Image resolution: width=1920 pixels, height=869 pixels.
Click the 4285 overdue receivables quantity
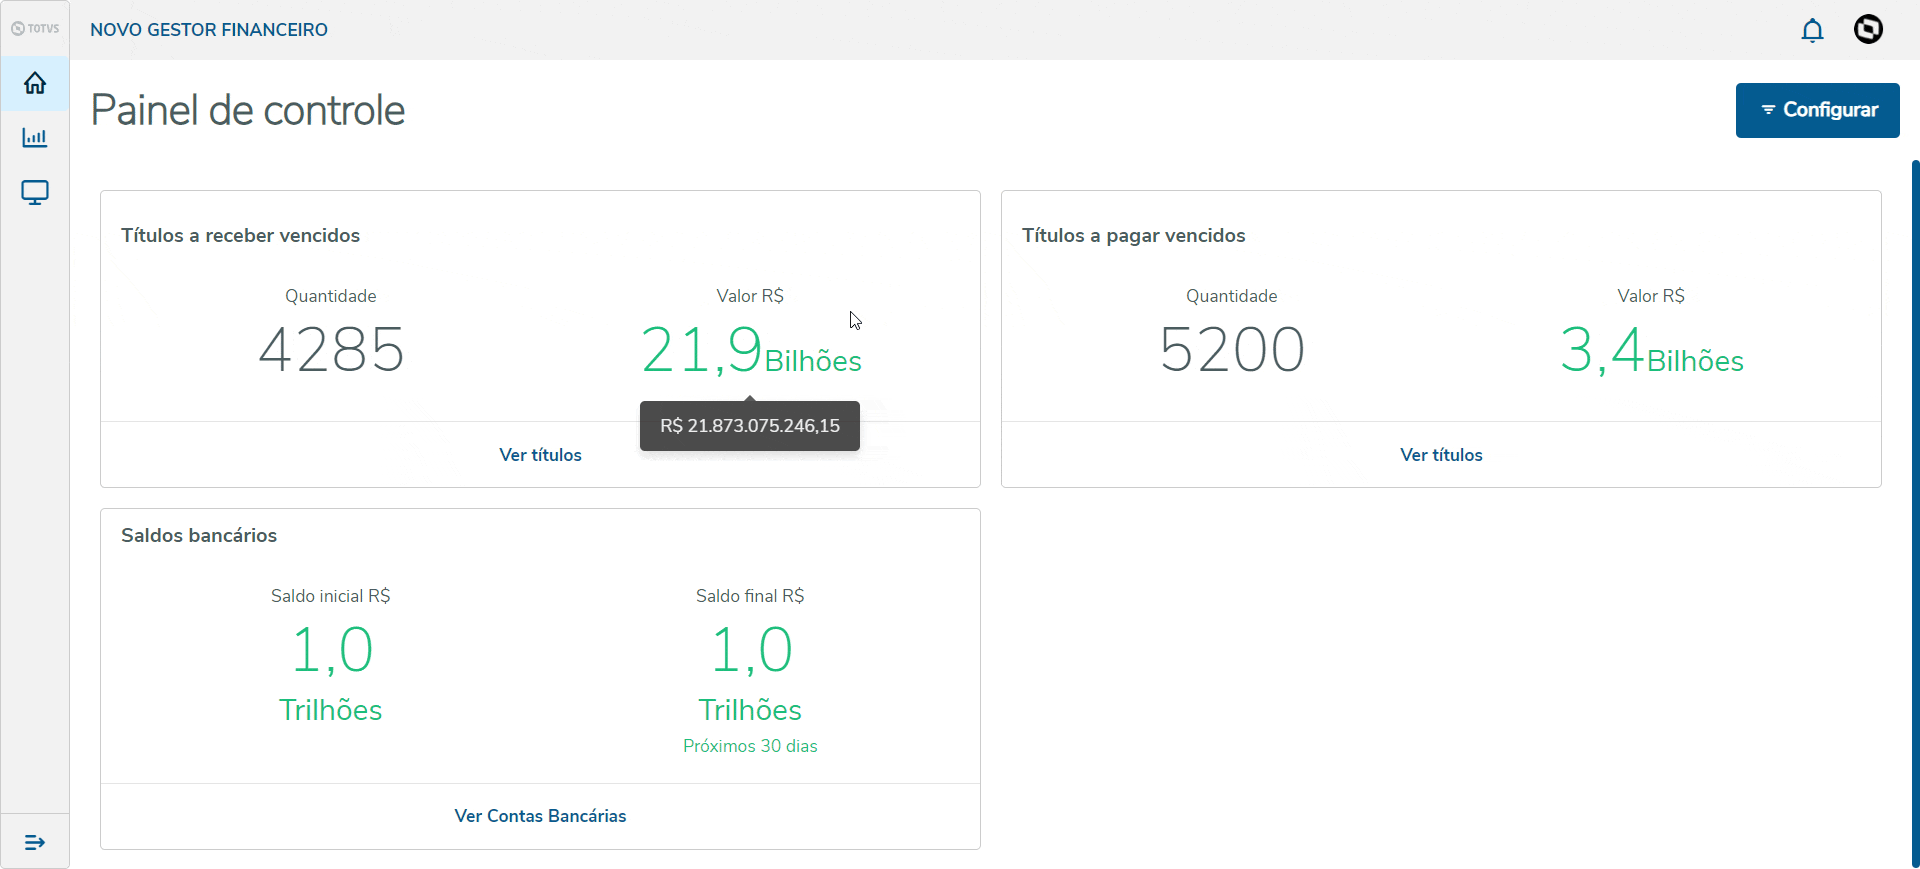tap(331, 350)
